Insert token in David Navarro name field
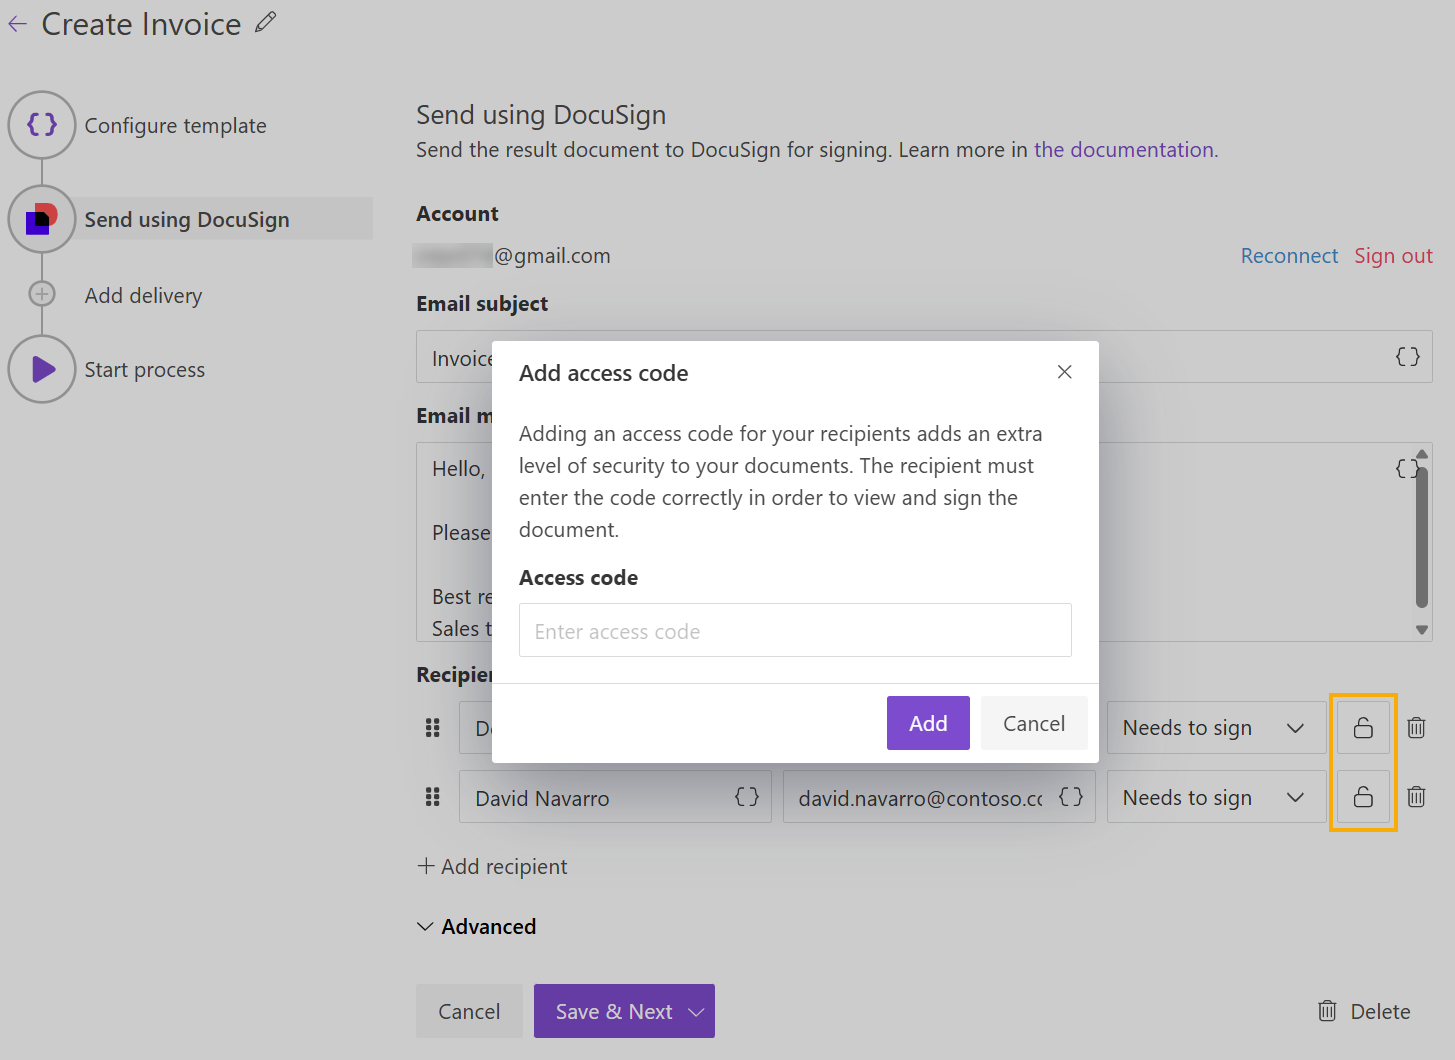 coord(747,797)
